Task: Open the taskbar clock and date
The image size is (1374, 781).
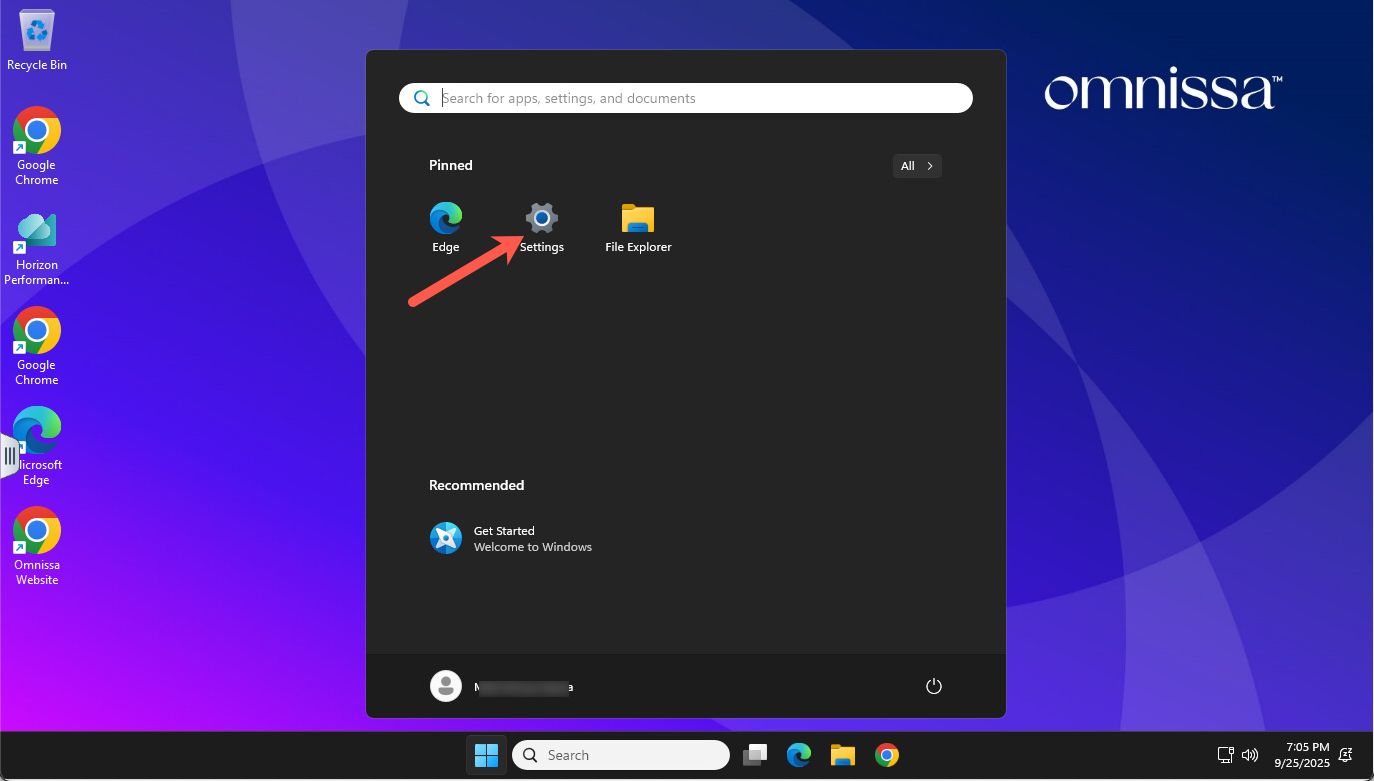Action: click(1300, 755)
